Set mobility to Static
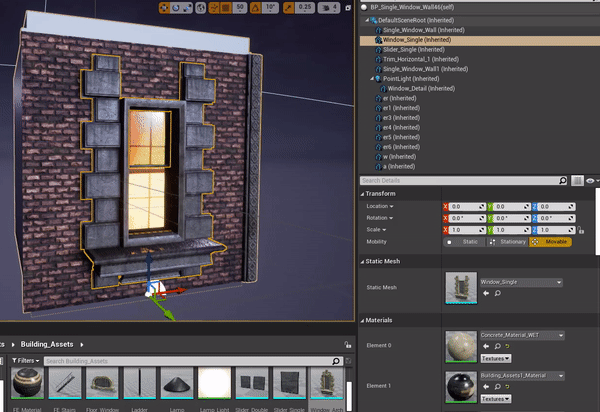Image resolution: width=600 pixels, height=412 pixels. click(465, 242)
